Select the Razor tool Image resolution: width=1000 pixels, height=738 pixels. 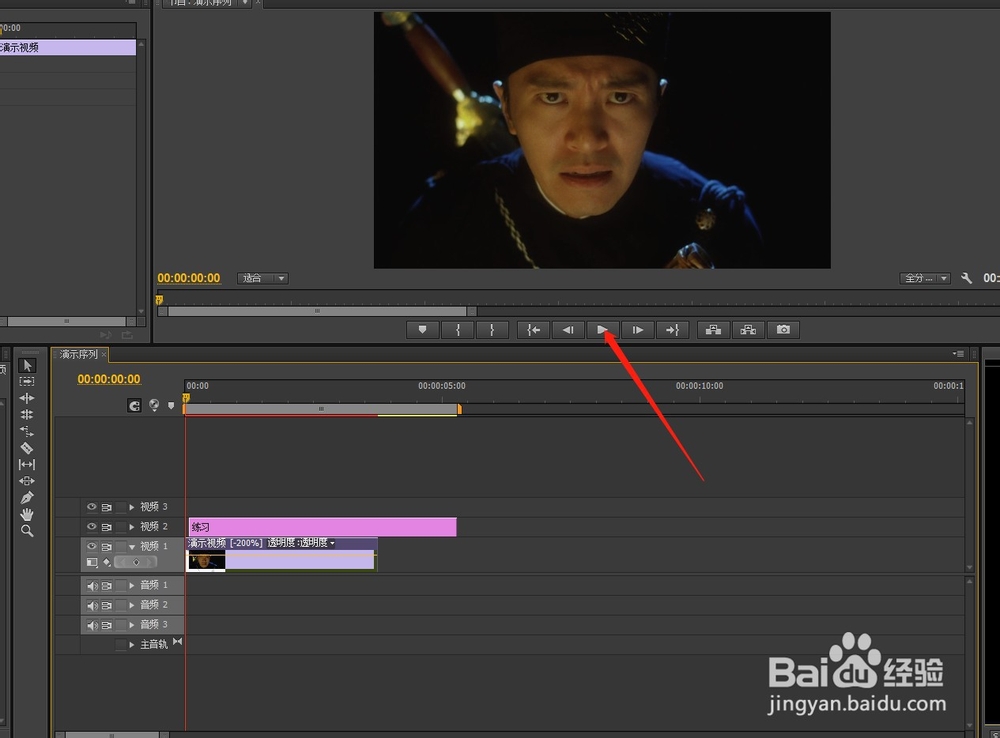tap(27, 448)
